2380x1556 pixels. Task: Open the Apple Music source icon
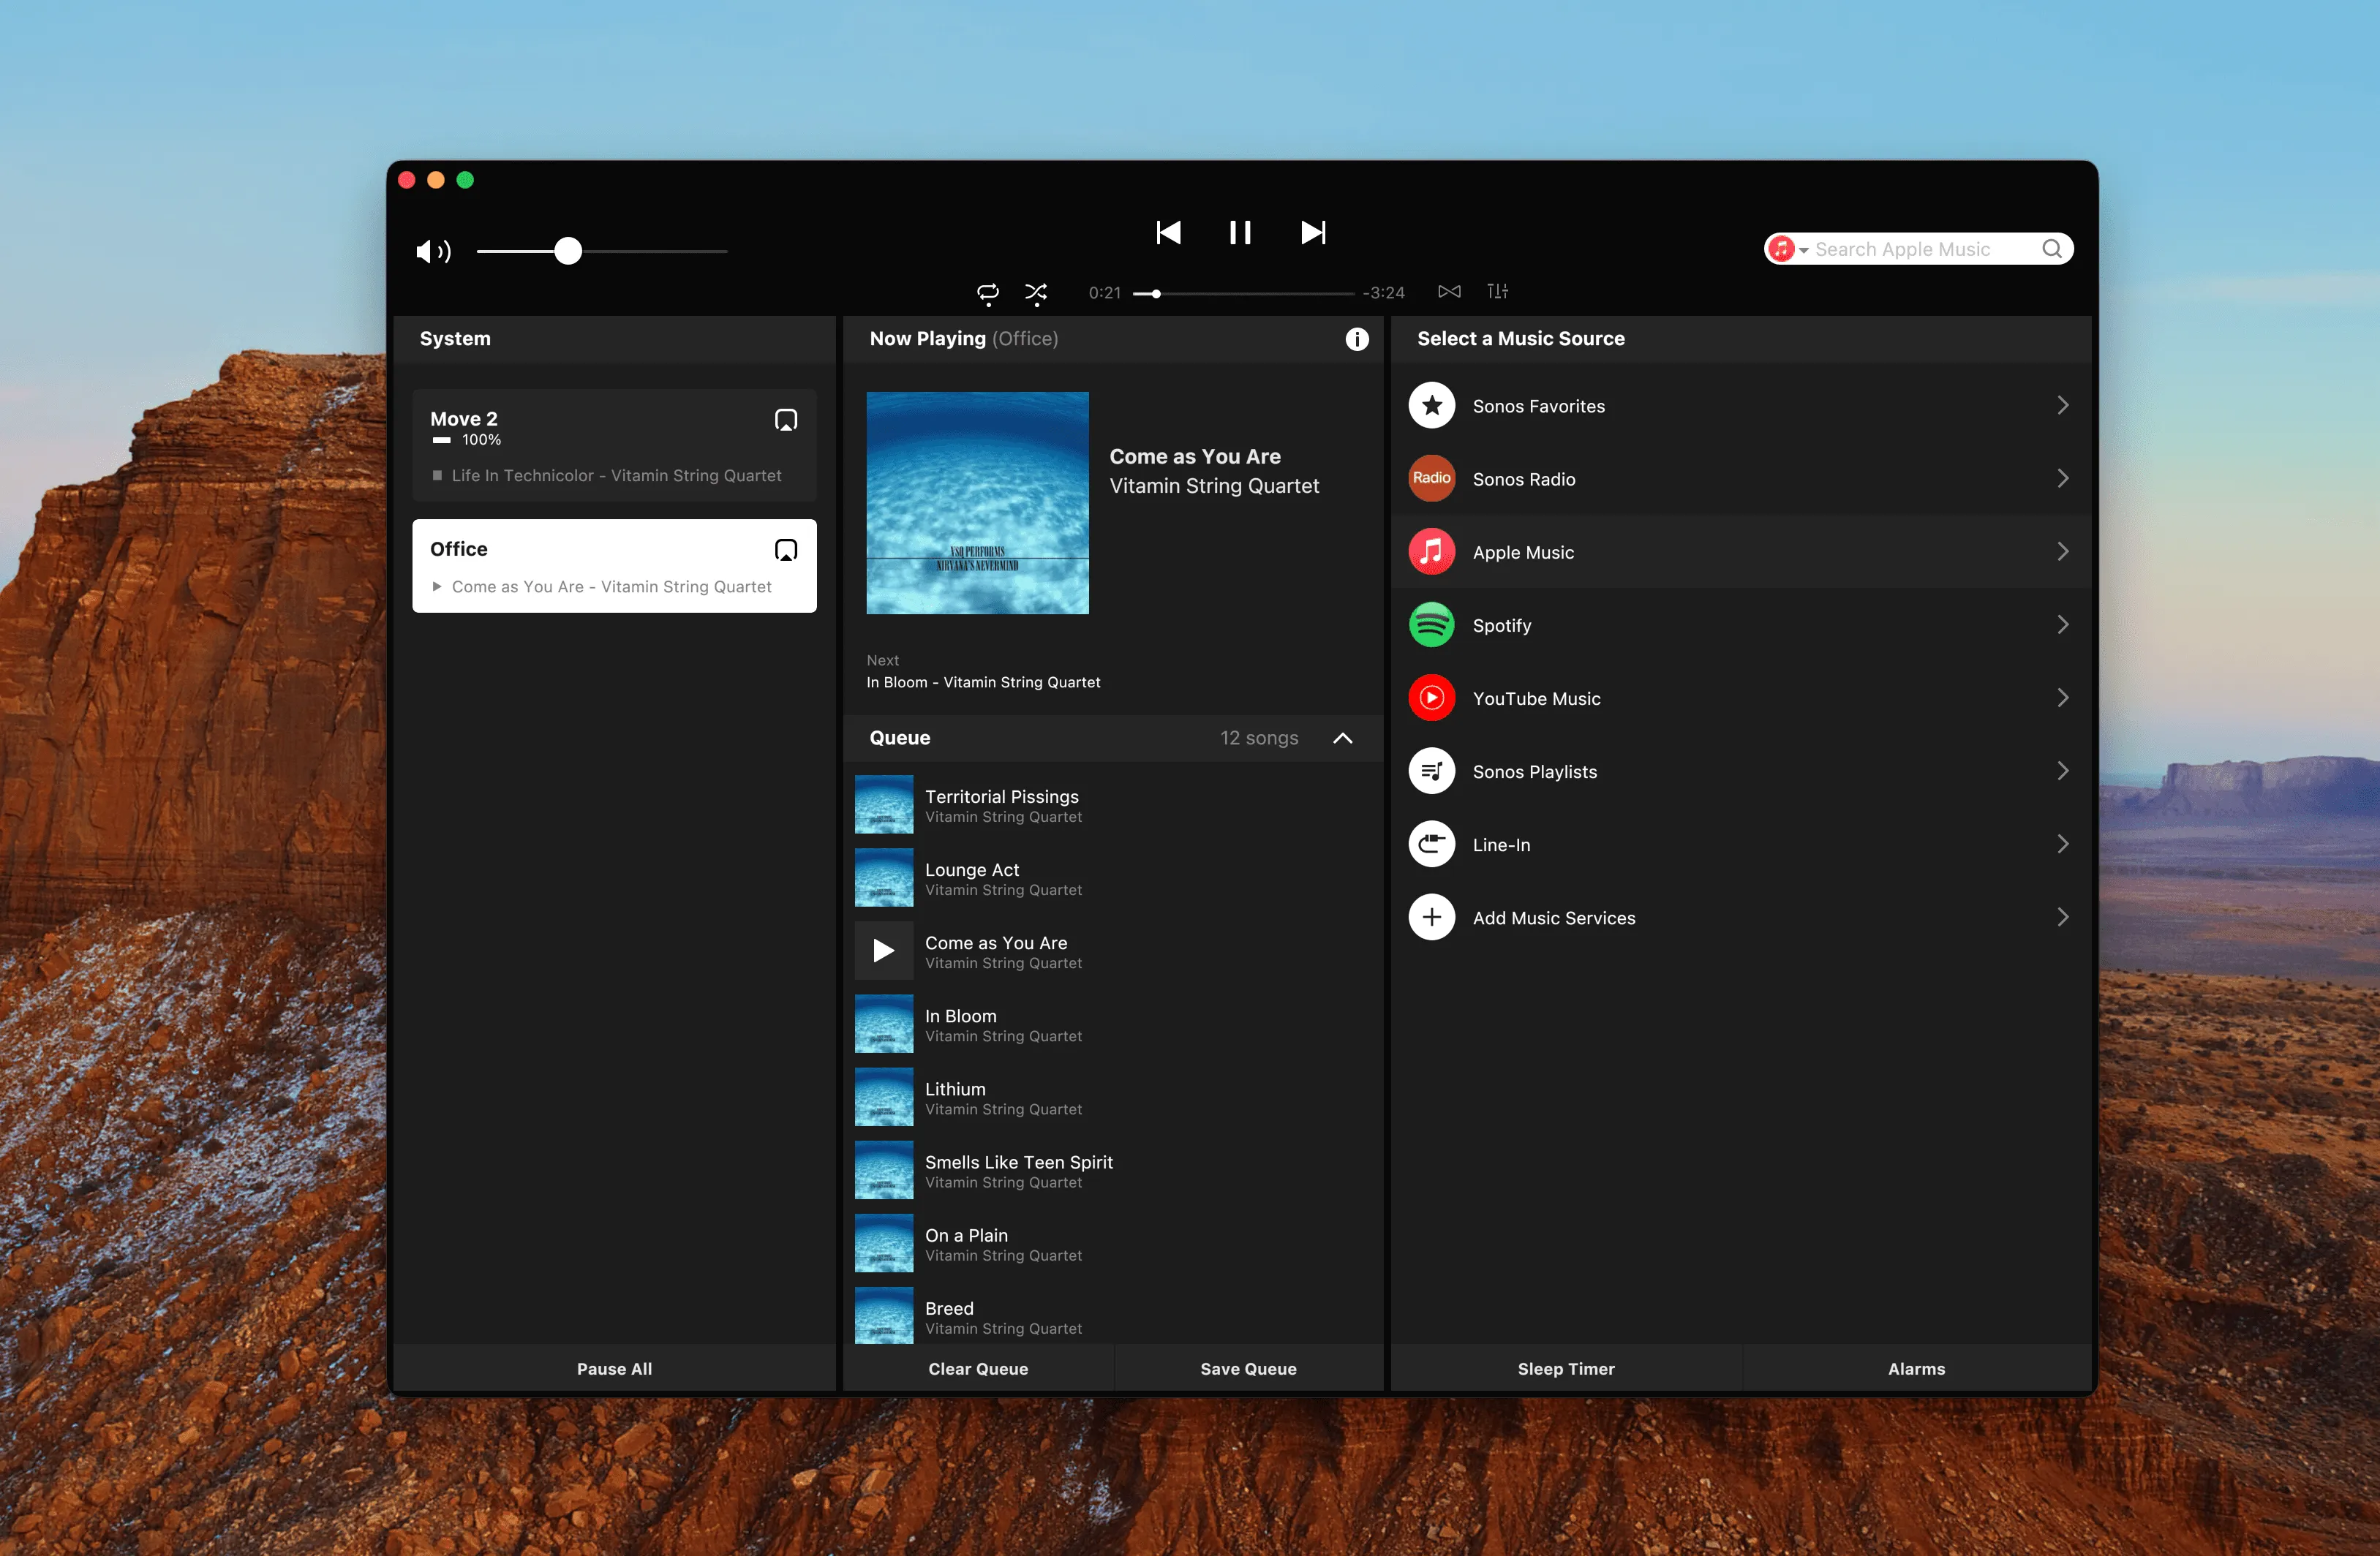coord(1432,552)
